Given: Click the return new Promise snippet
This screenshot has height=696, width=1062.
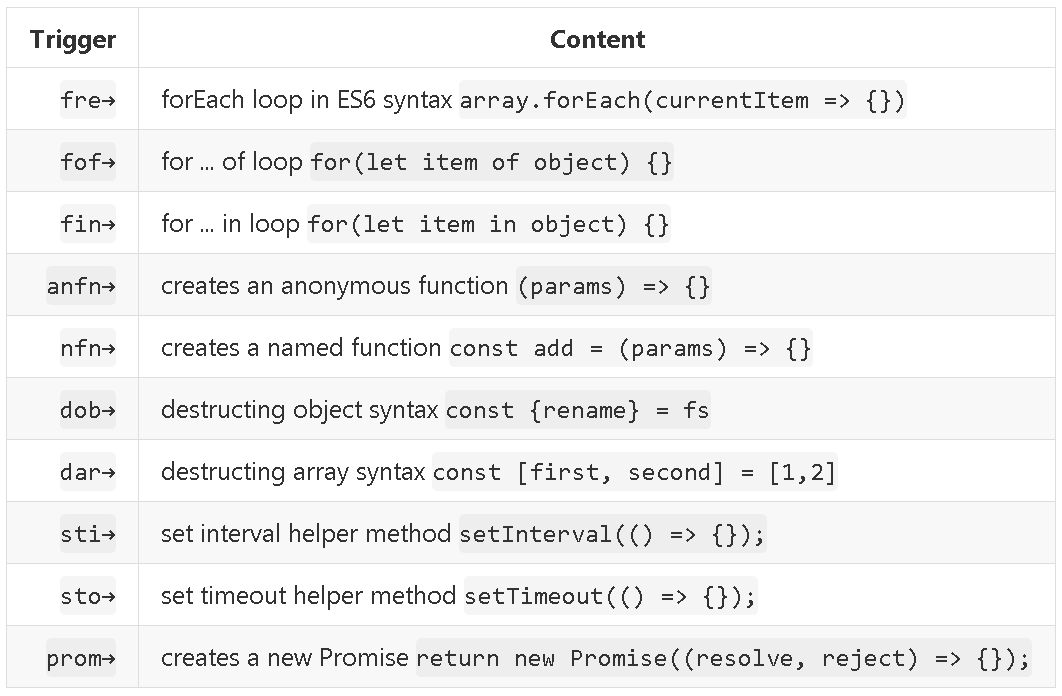Looking at the screenshot, I should coord(722,658).
